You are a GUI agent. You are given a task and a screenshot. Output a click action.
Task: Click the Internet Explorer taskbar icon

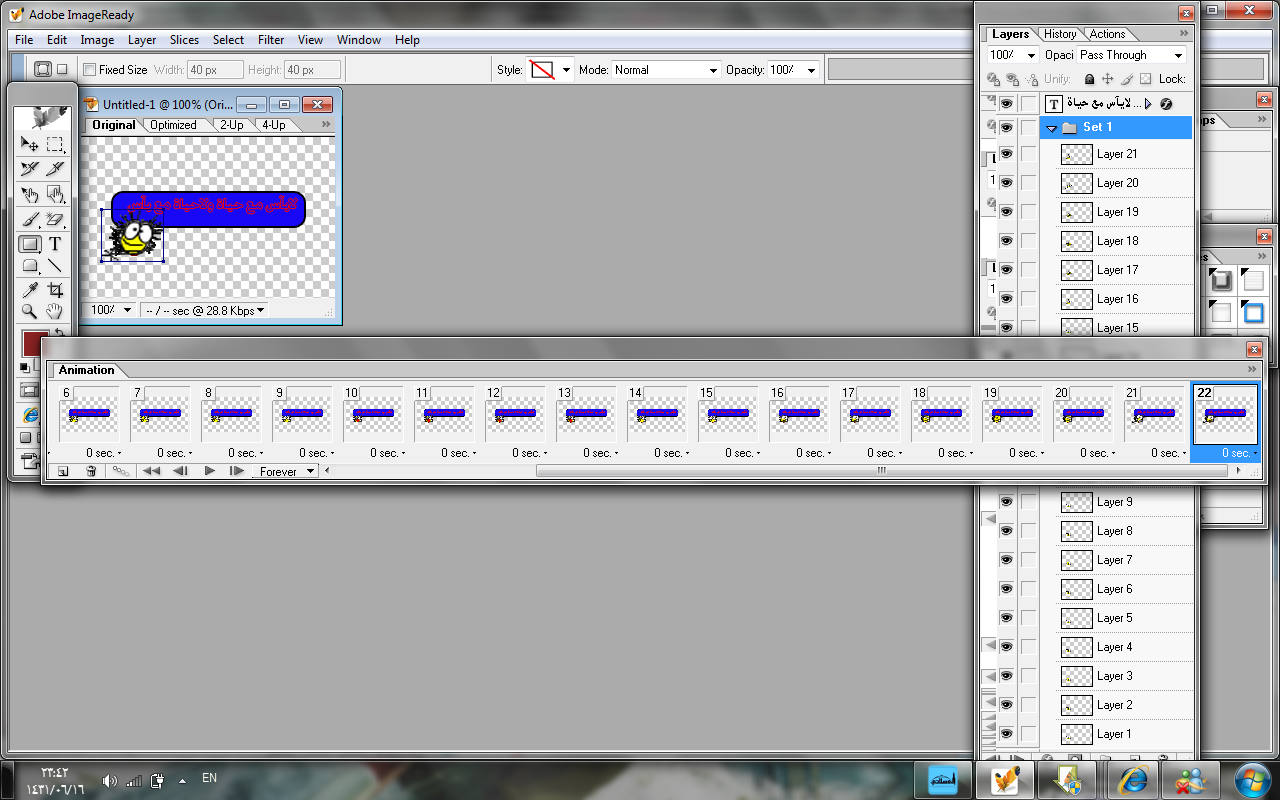(x=1133, y=778)
